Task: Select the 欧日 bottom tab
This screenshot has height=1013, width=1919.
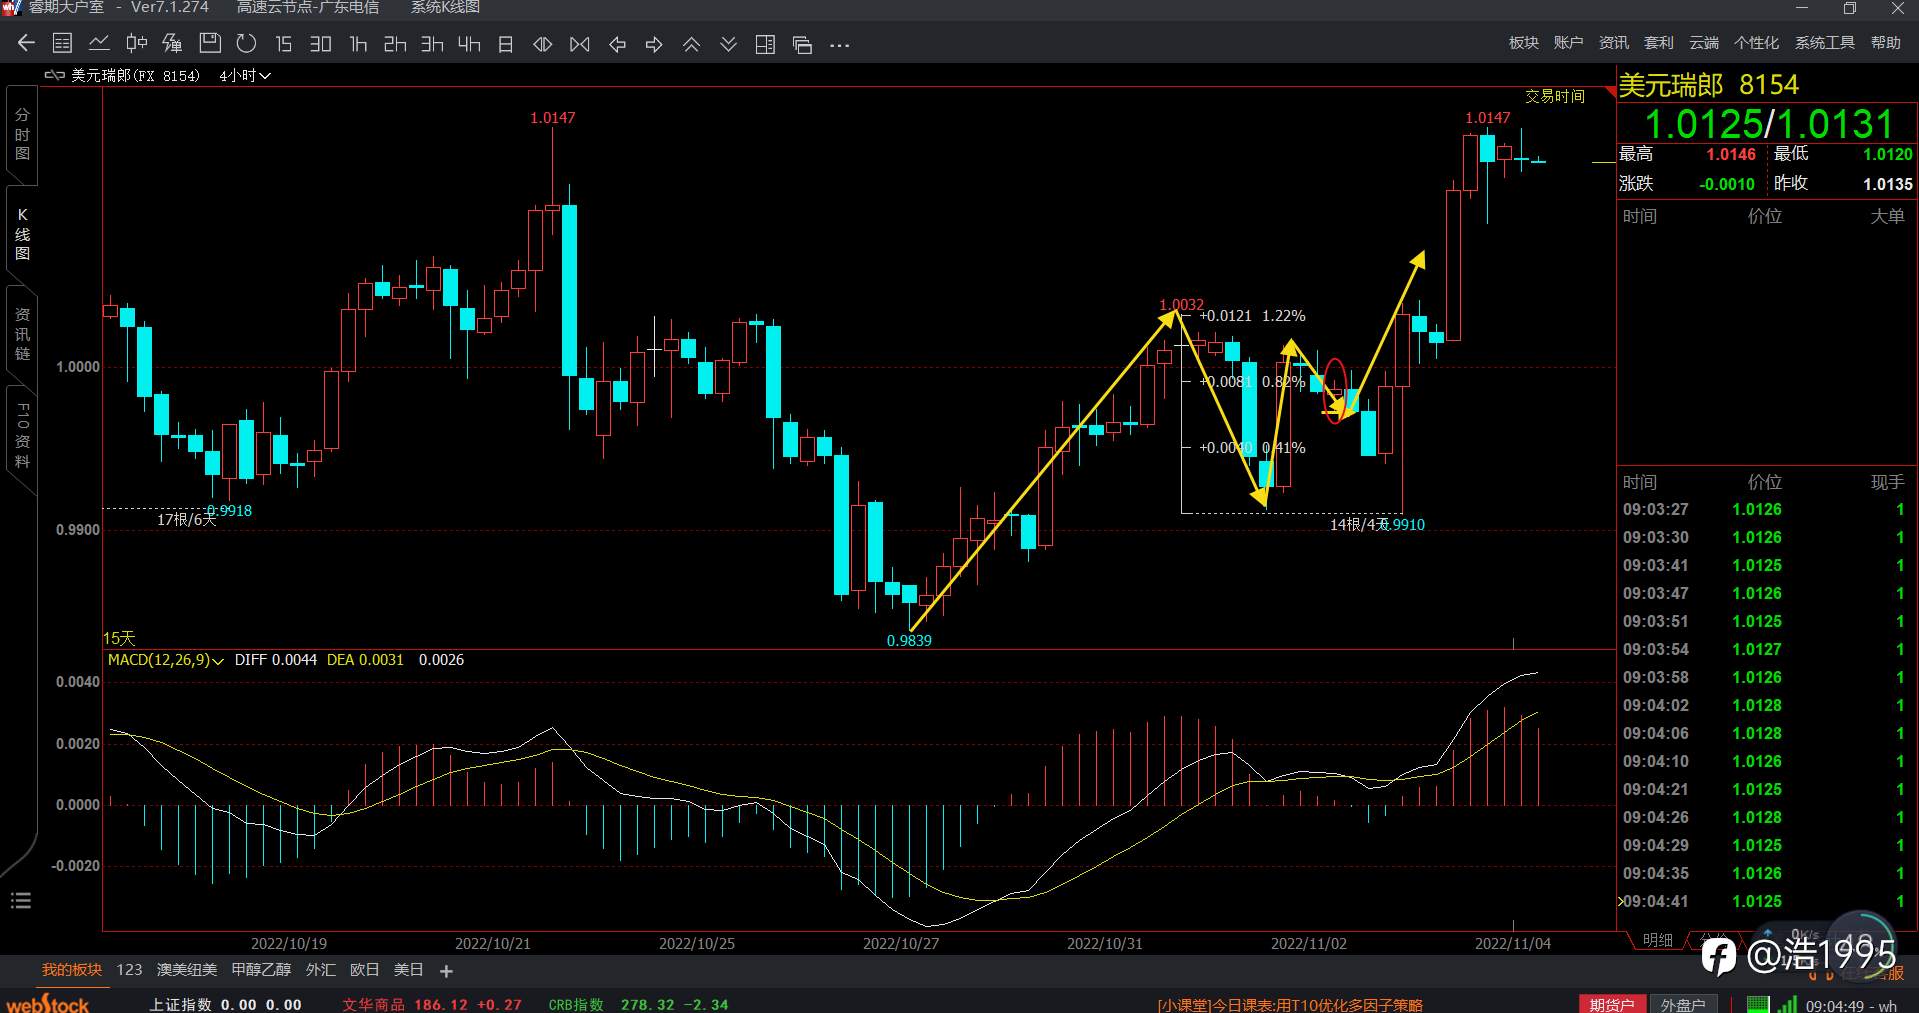Action: tap(364, 970)
